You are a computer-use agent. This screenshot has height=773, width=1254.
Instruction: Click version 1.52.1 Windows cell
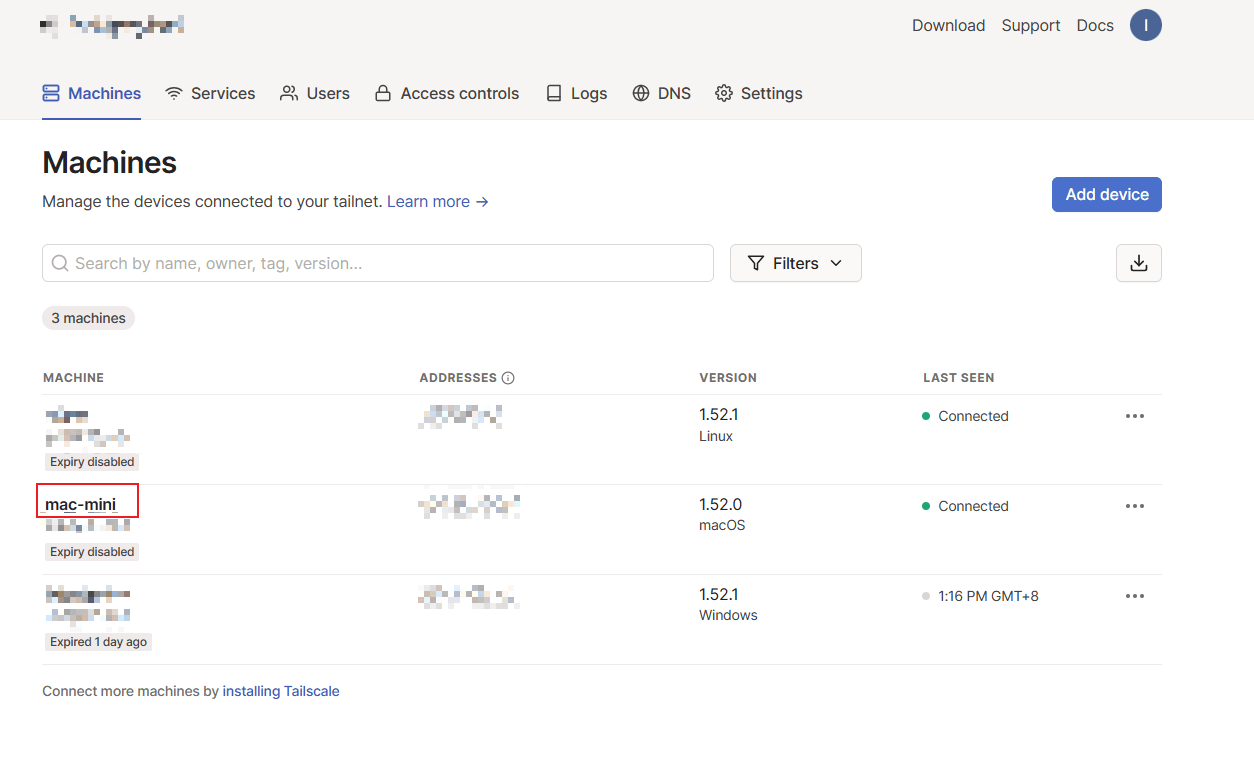[728, 604]
